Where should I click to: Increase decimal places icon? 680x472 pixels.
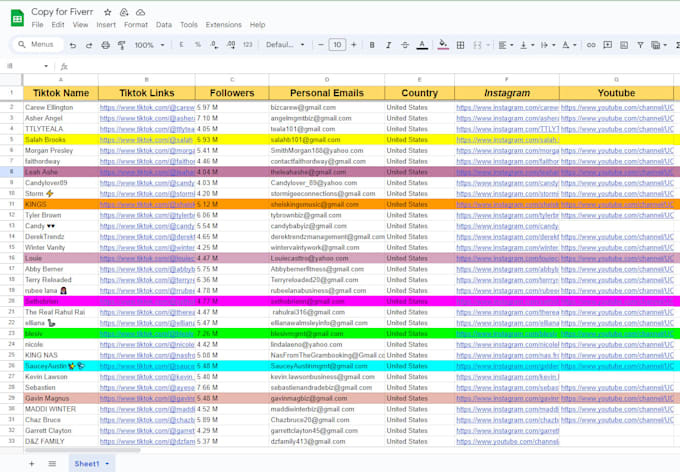click(231, 45)
